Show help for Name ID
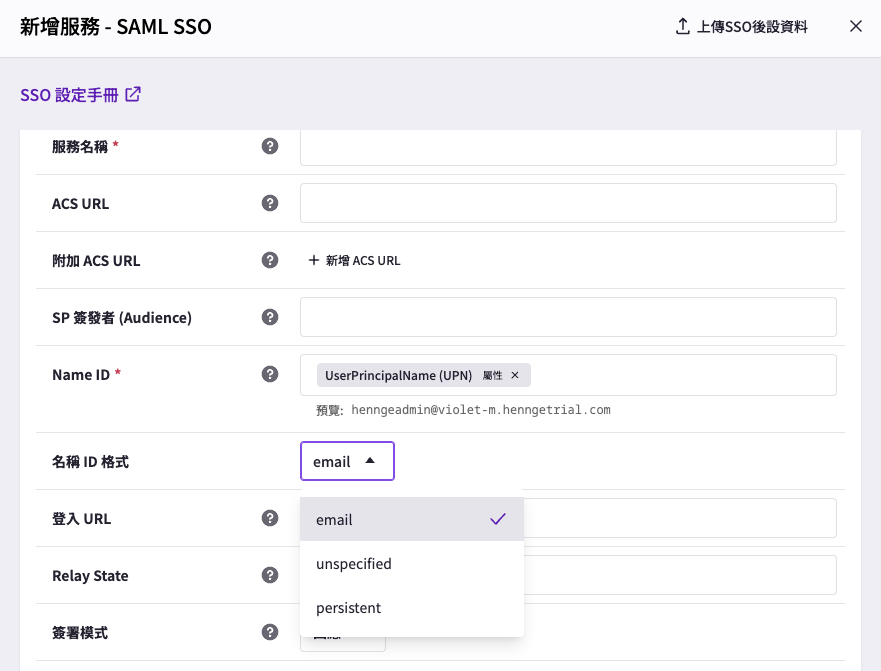Viewport: 881px width, 671px height. [270, 374]
